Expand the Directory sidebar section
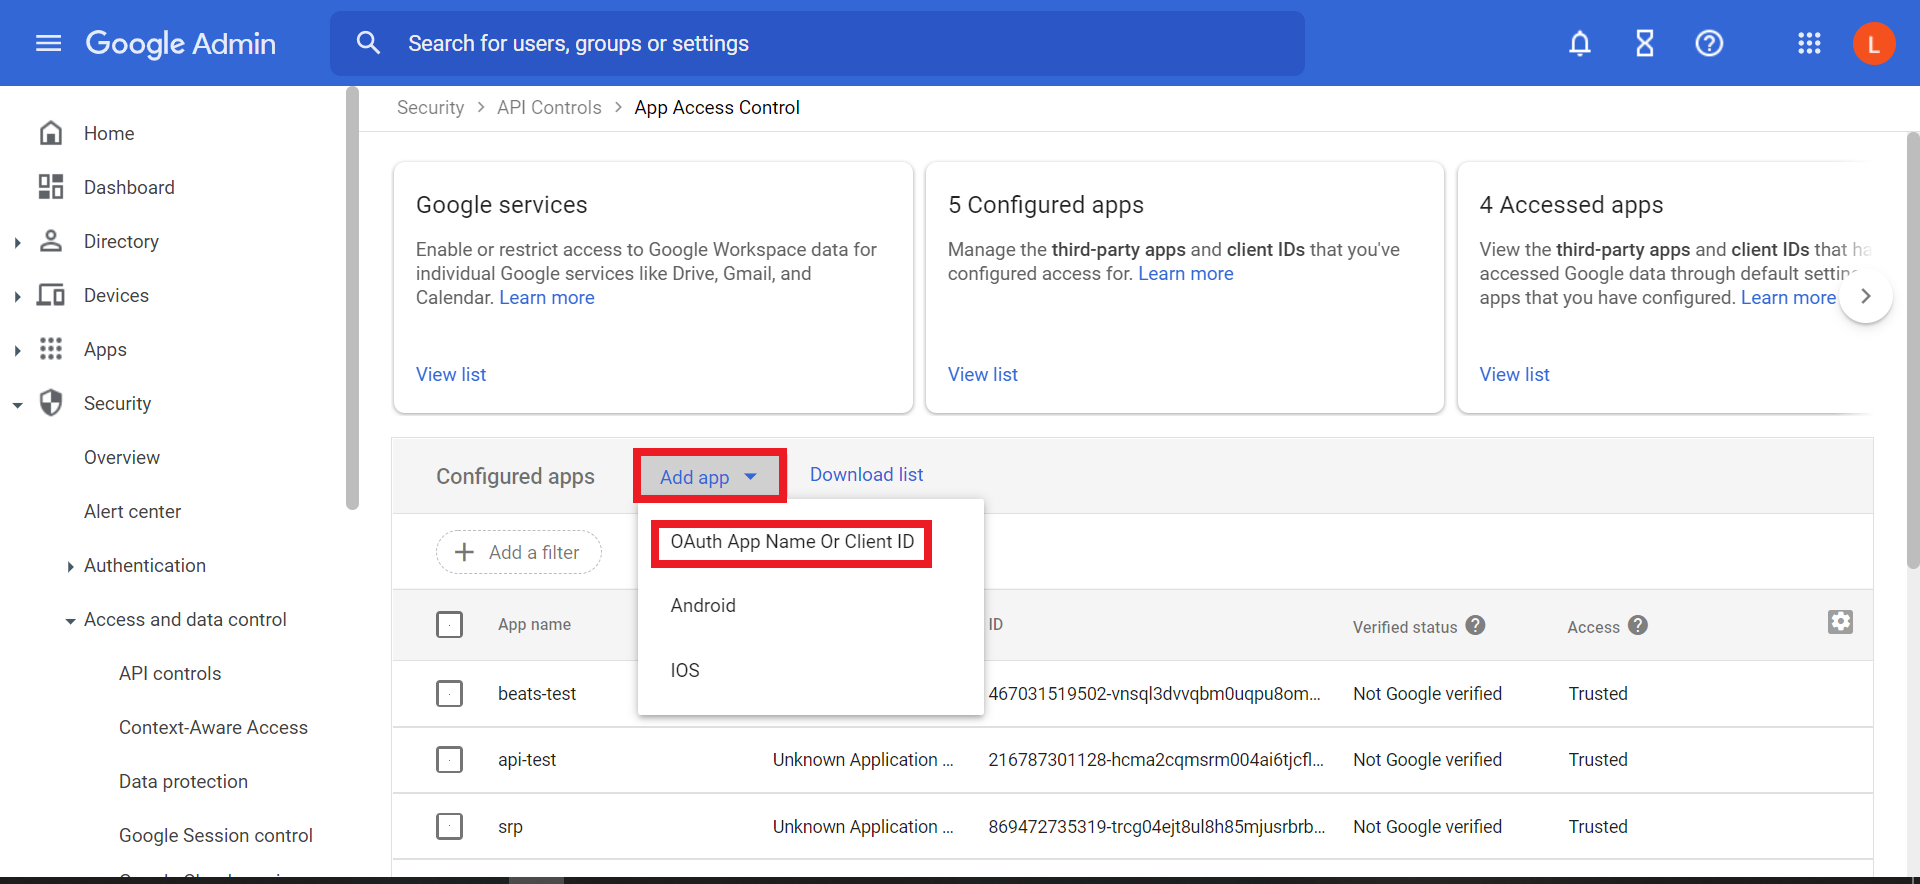This screenshot has width=1920, height=884. point(18,242)
